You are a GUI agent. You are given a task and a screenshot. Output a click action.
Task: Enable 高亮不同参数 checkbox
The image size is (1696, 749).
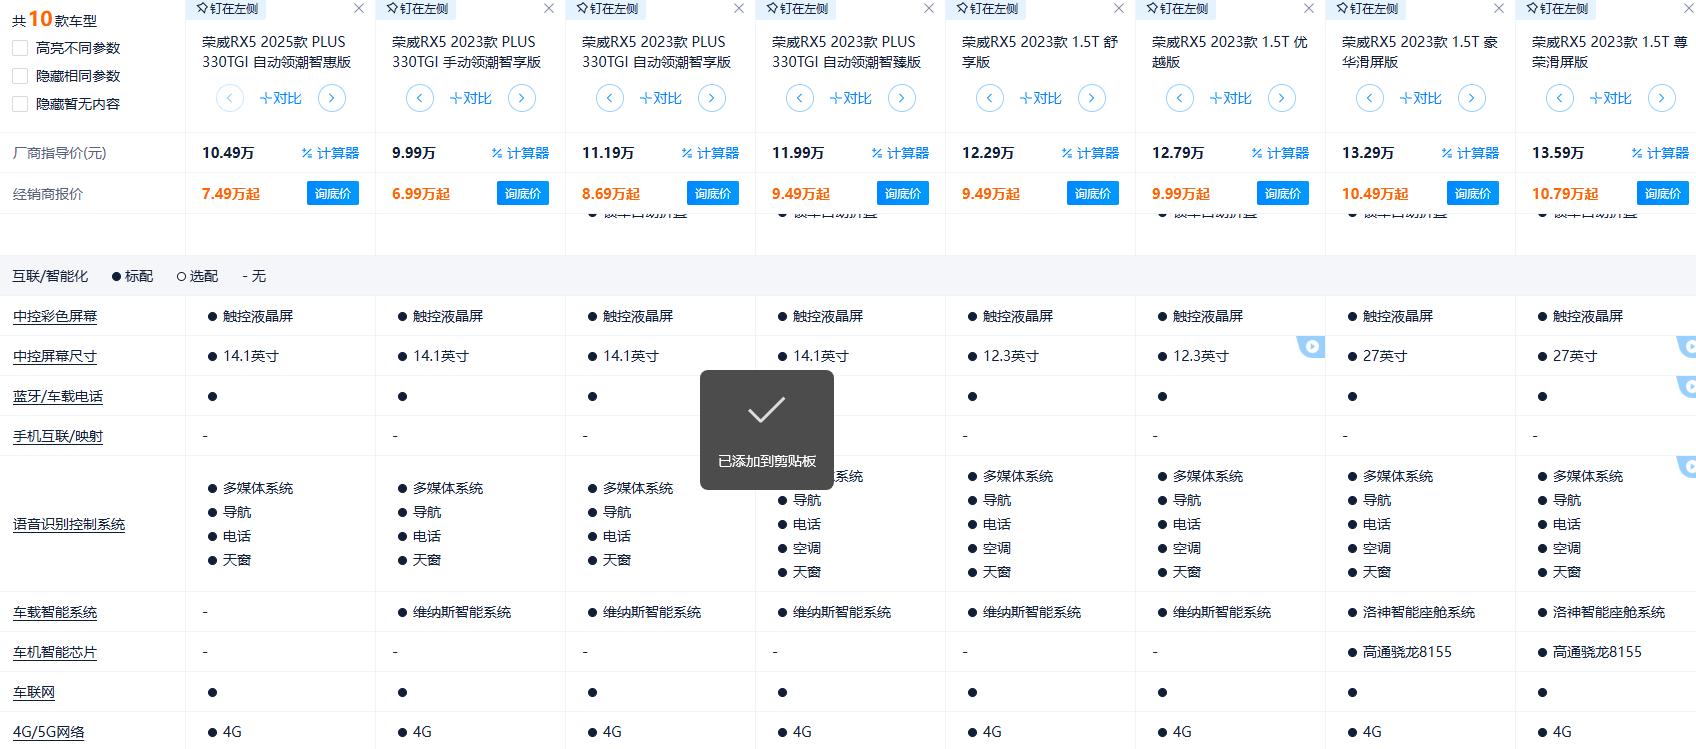[20, 48]
